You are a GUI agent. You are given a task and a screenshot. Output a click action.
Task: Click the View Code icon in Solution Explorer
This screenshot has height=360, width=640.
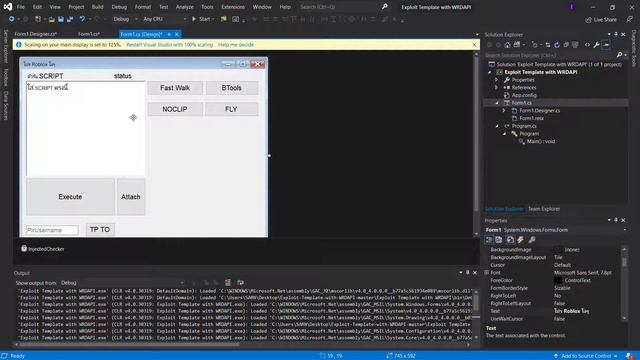(587, 45)
